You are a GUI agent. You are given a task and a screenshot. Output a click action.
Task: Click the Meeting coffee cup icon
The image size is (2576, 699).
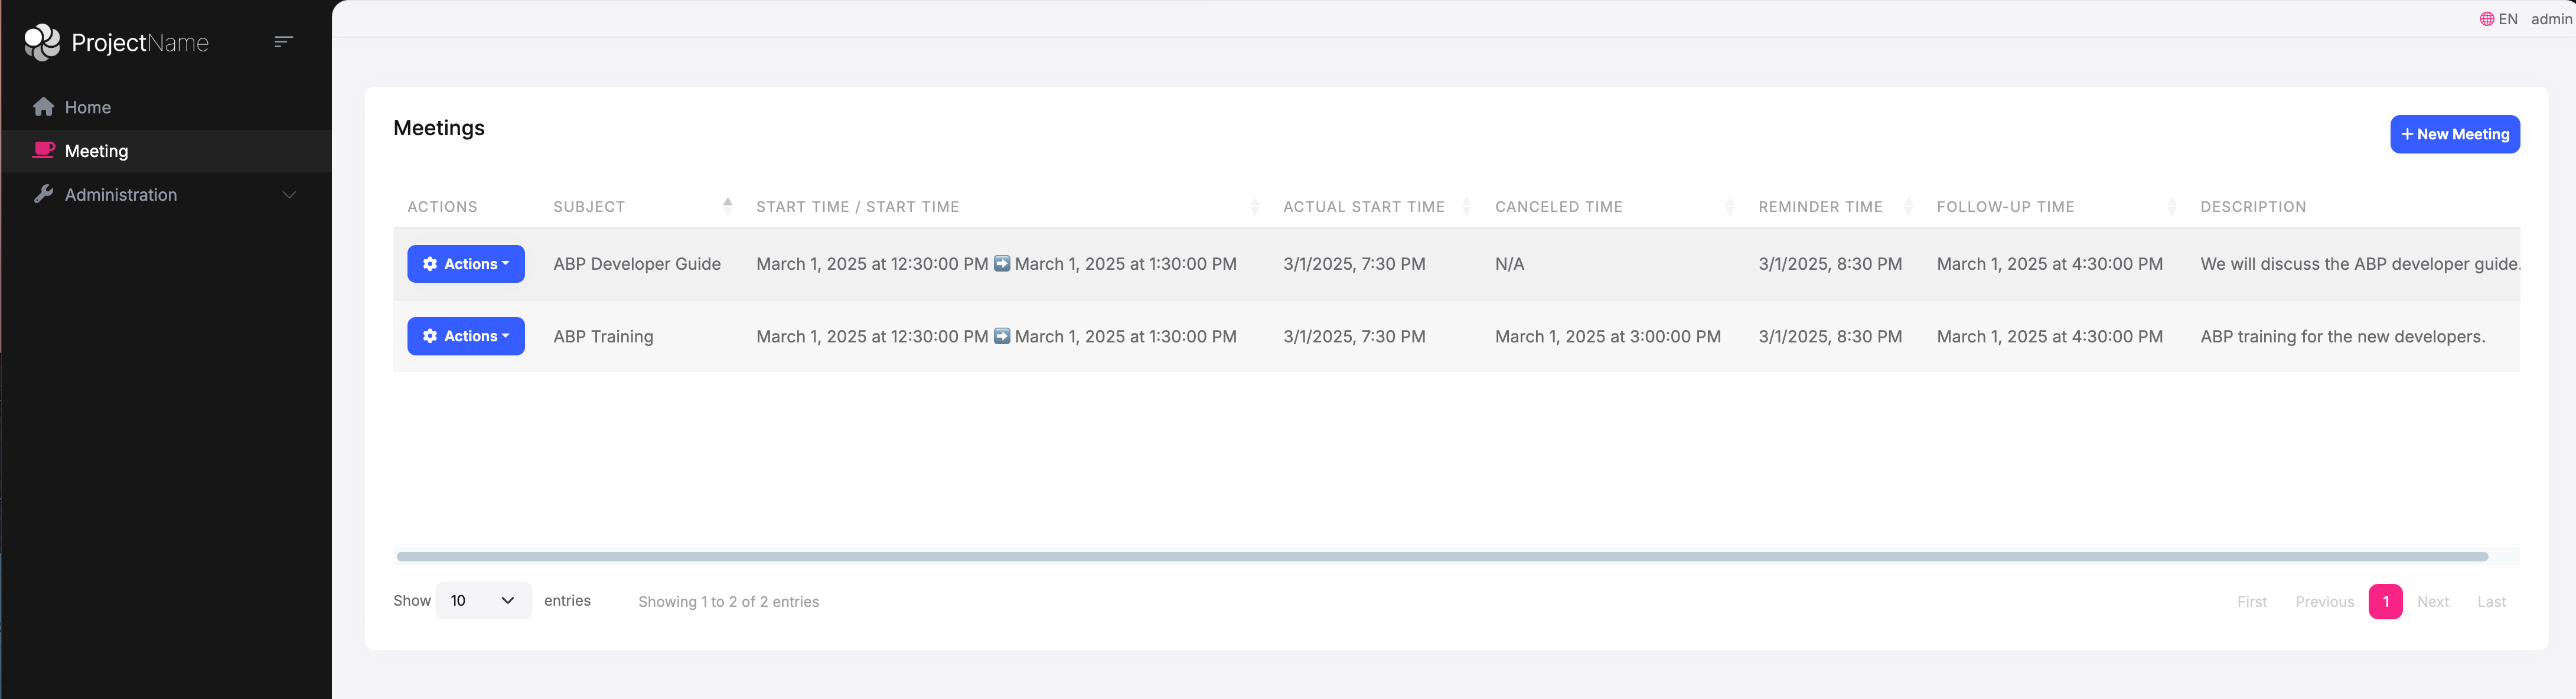[x=43, y=151]
